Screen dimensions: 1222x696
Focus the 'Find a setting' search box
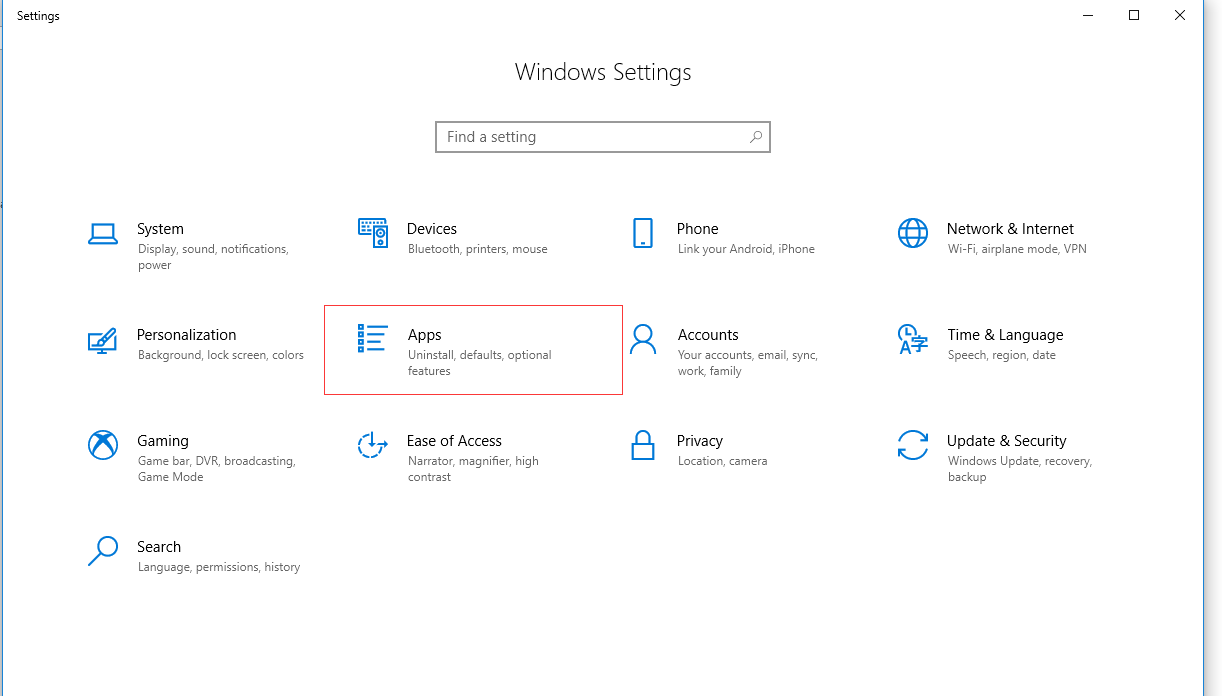coord(590,137)
